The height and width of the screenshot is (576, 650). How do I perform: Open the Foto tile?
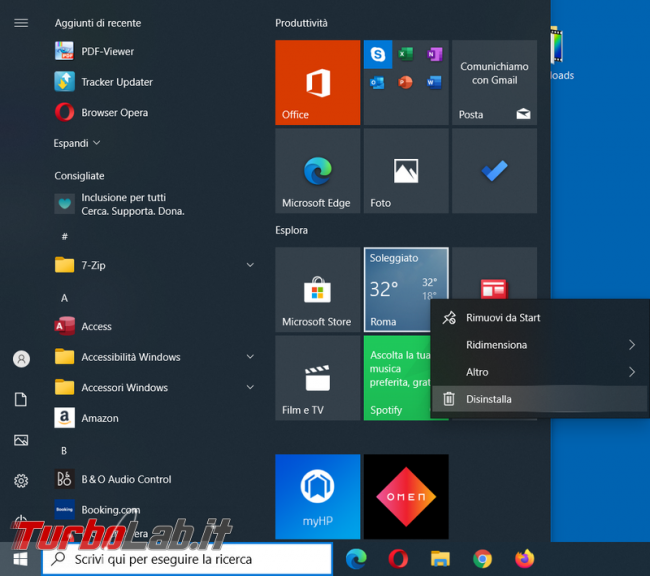click(x=406, y=171)
